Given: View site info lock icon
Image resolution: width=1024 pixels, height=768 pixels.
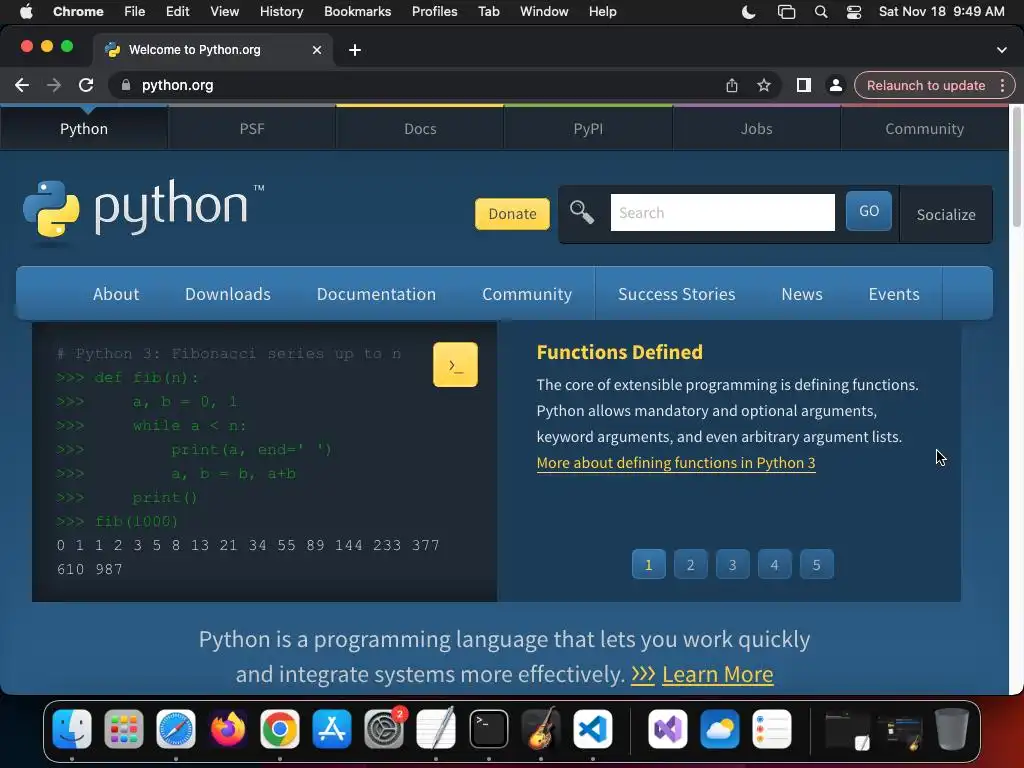Looking at the screenshot, I should (126, 86).
